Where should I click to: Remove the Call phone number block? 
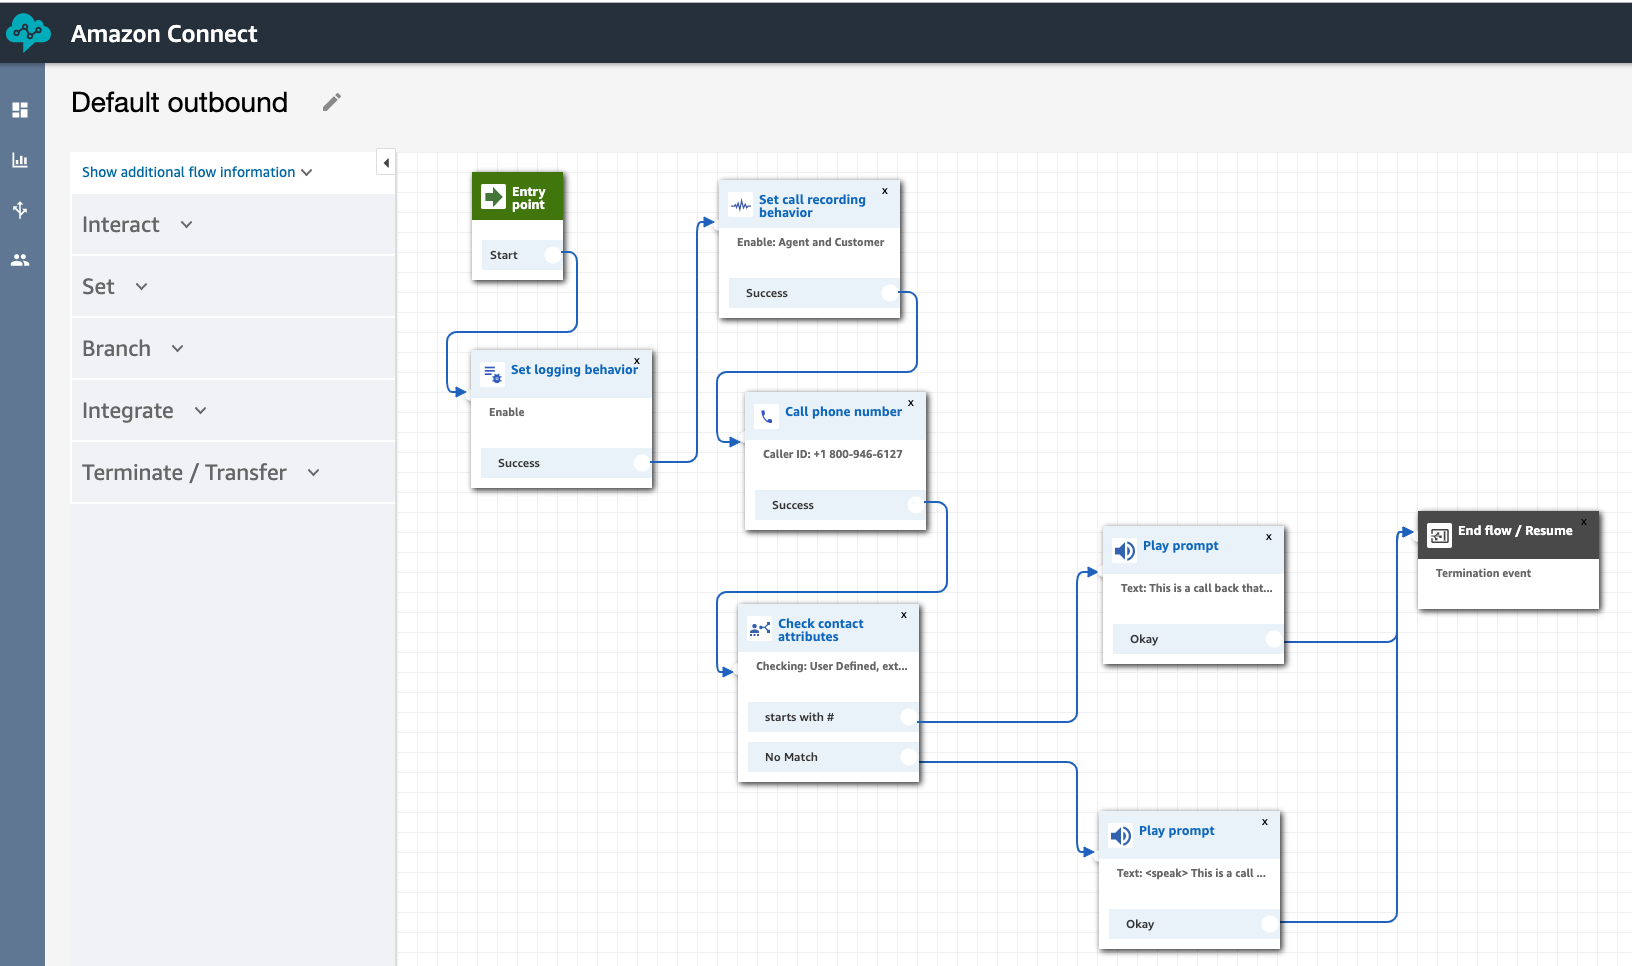click(911, 403)
